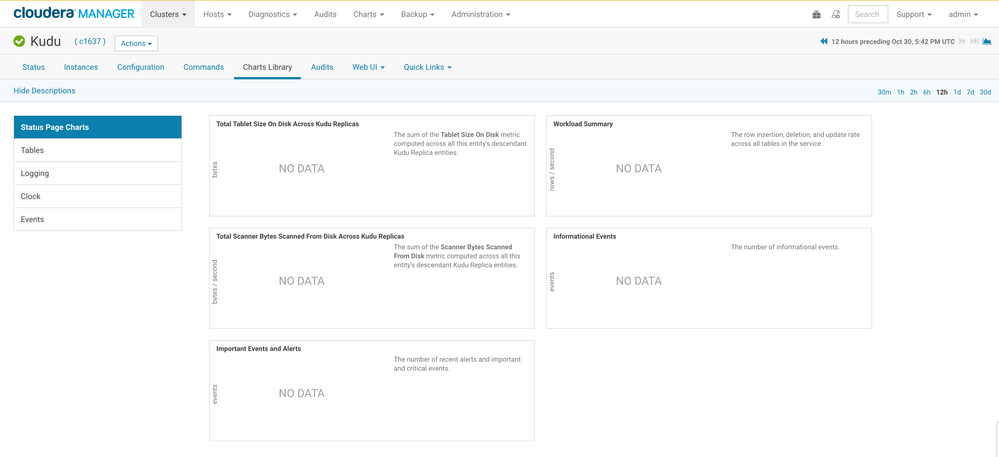Select the Charts Library tab
The image size is (999, 457).
(x=268, y=67)
